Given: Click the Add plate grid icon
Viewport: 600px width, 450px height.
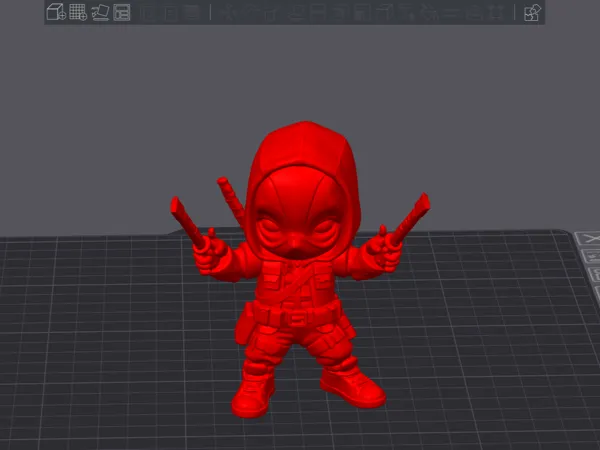Looking at the screenshot, I should 78,12.
